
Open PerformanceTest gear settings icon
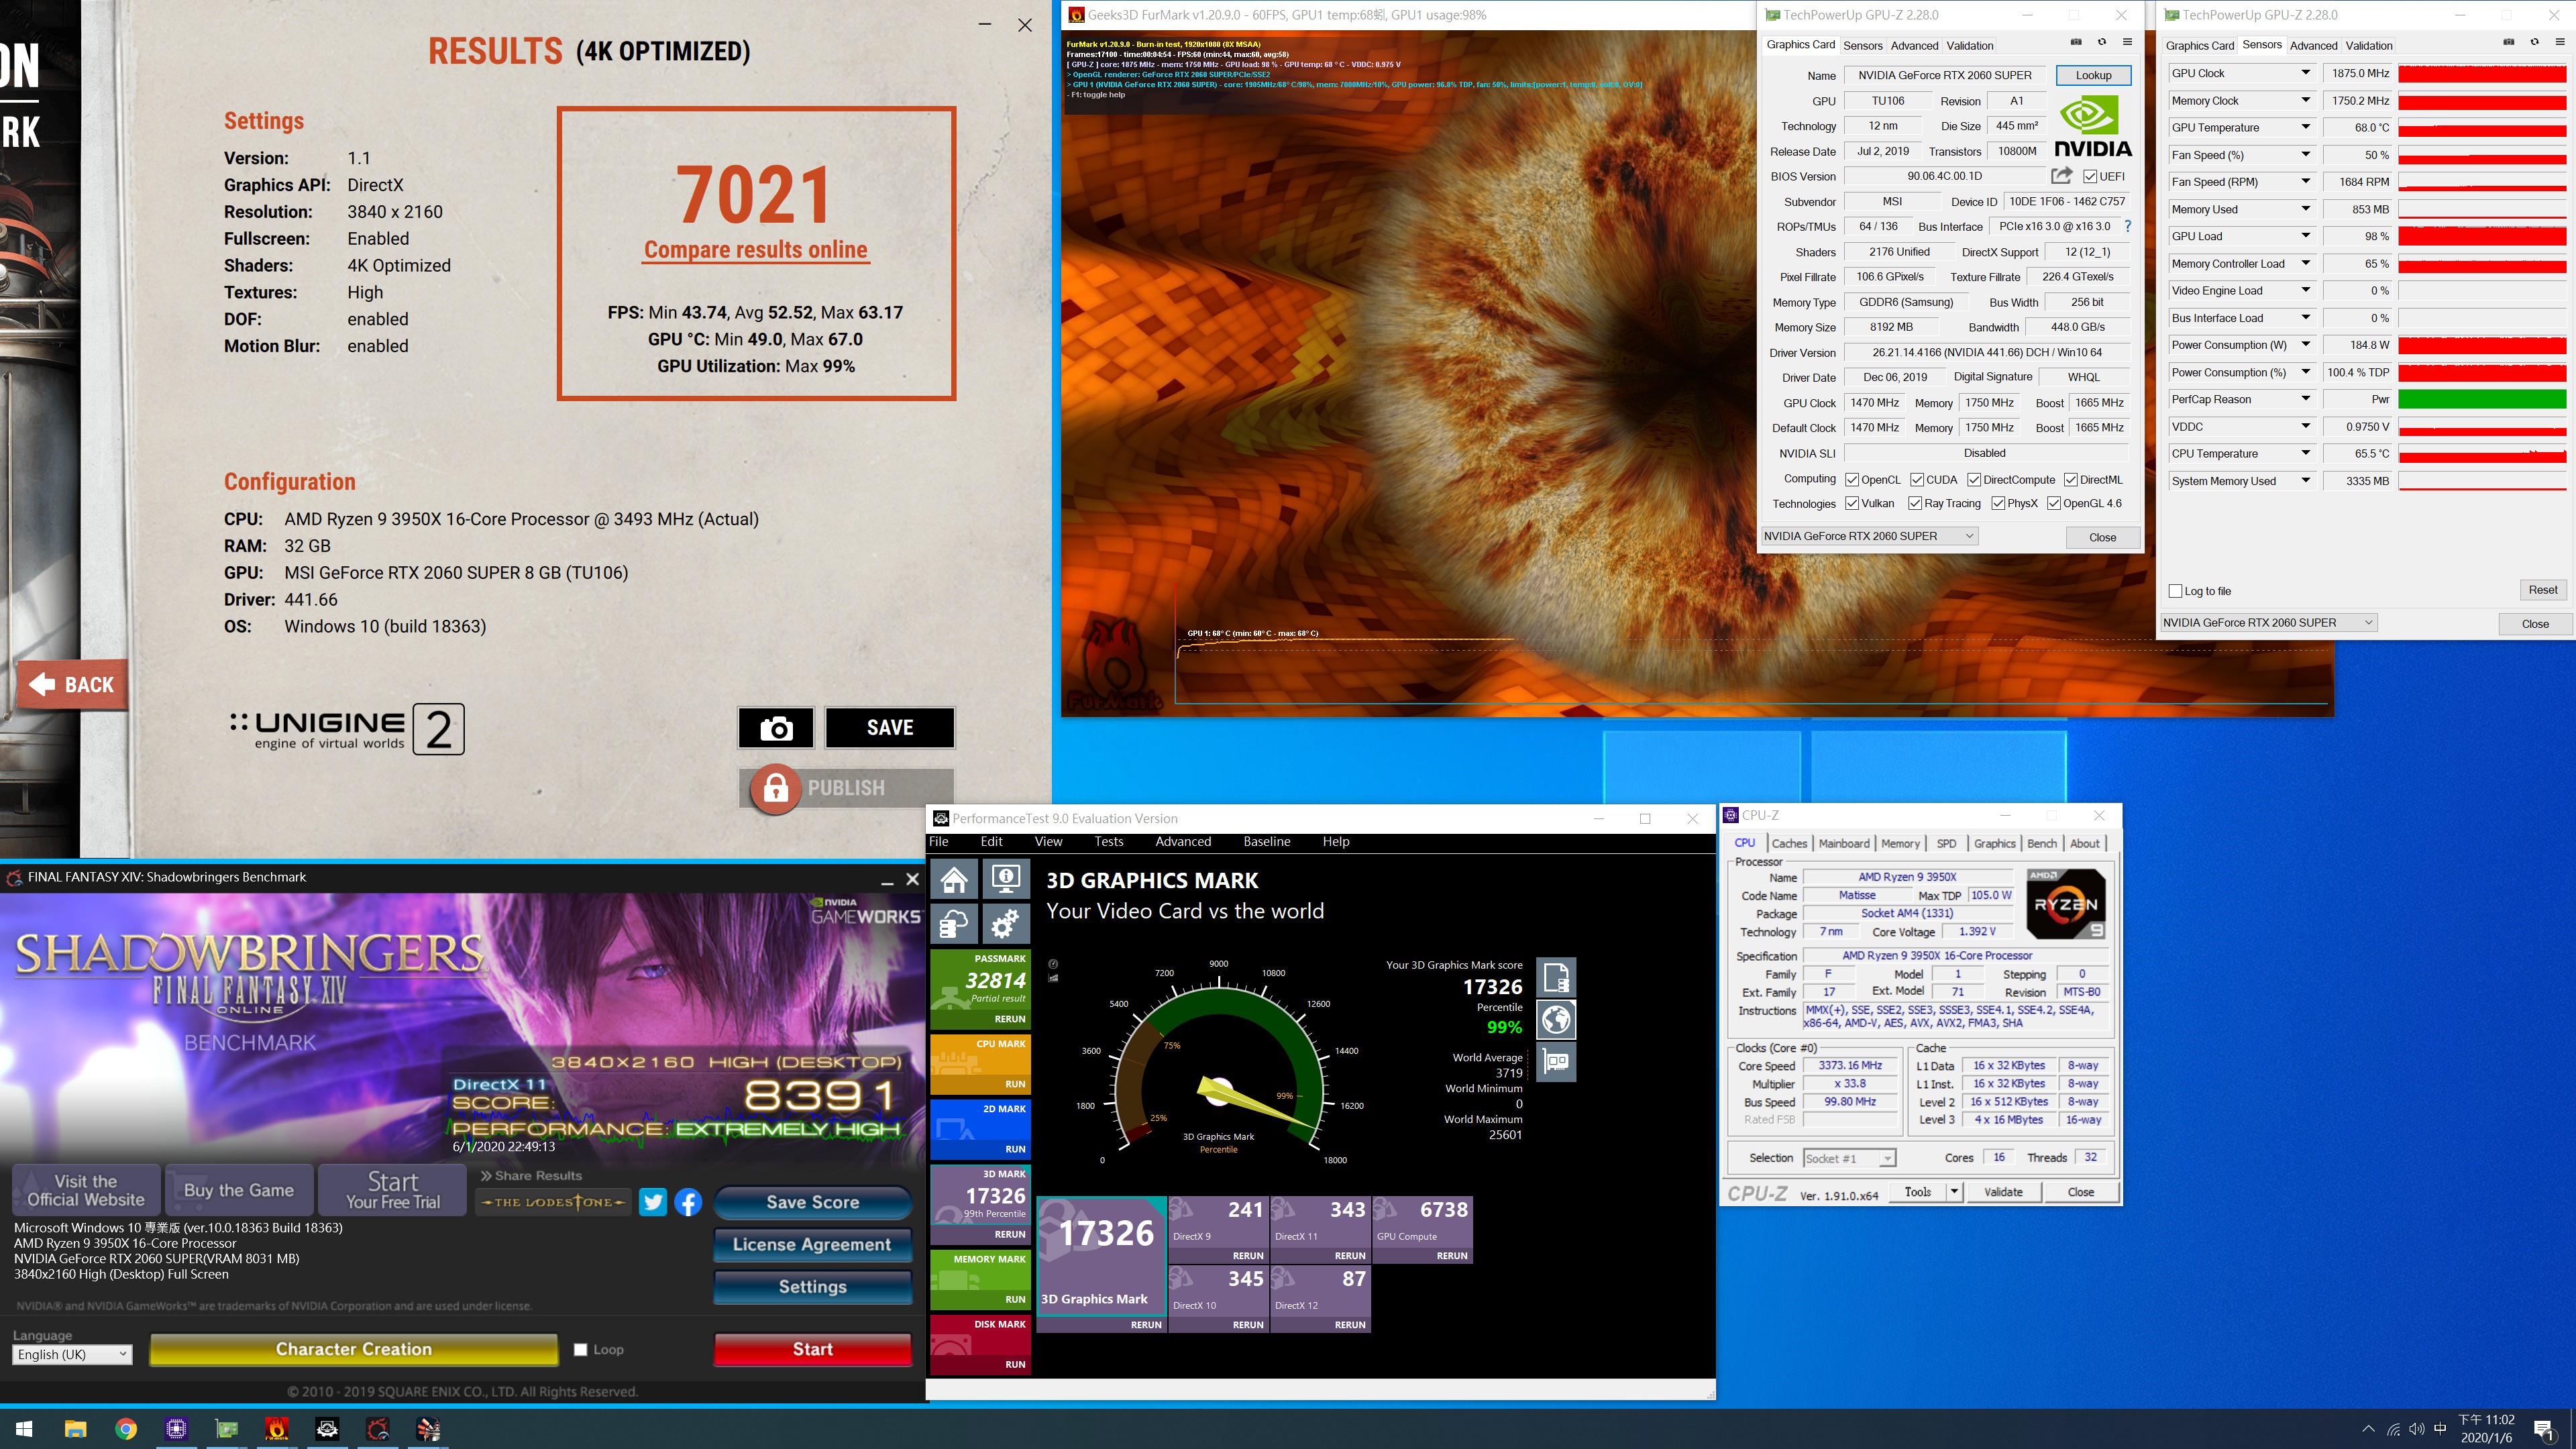click(x=1005, y=924)
